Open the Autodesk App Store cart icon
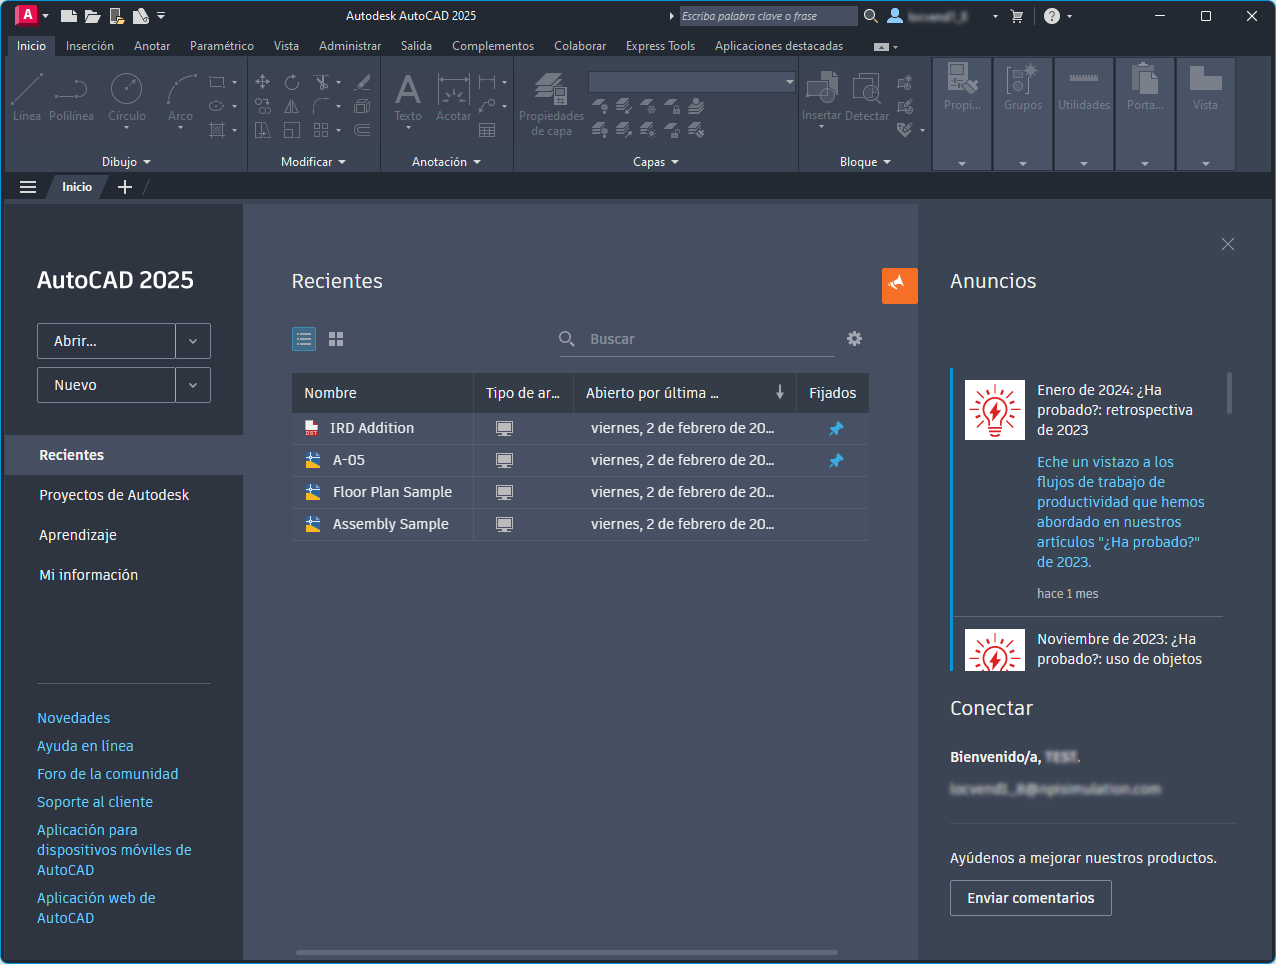Image resolution: width=1276 pixels, height=964 pixels. pos(1017,16)
